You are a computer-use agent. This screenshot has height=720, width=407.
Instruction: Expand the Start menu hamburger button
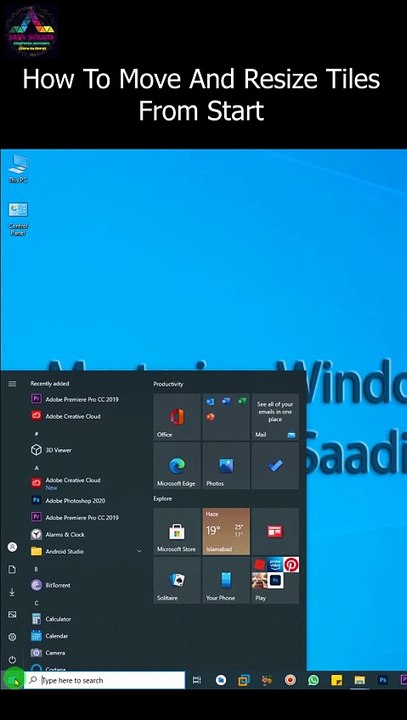point(12,383)
